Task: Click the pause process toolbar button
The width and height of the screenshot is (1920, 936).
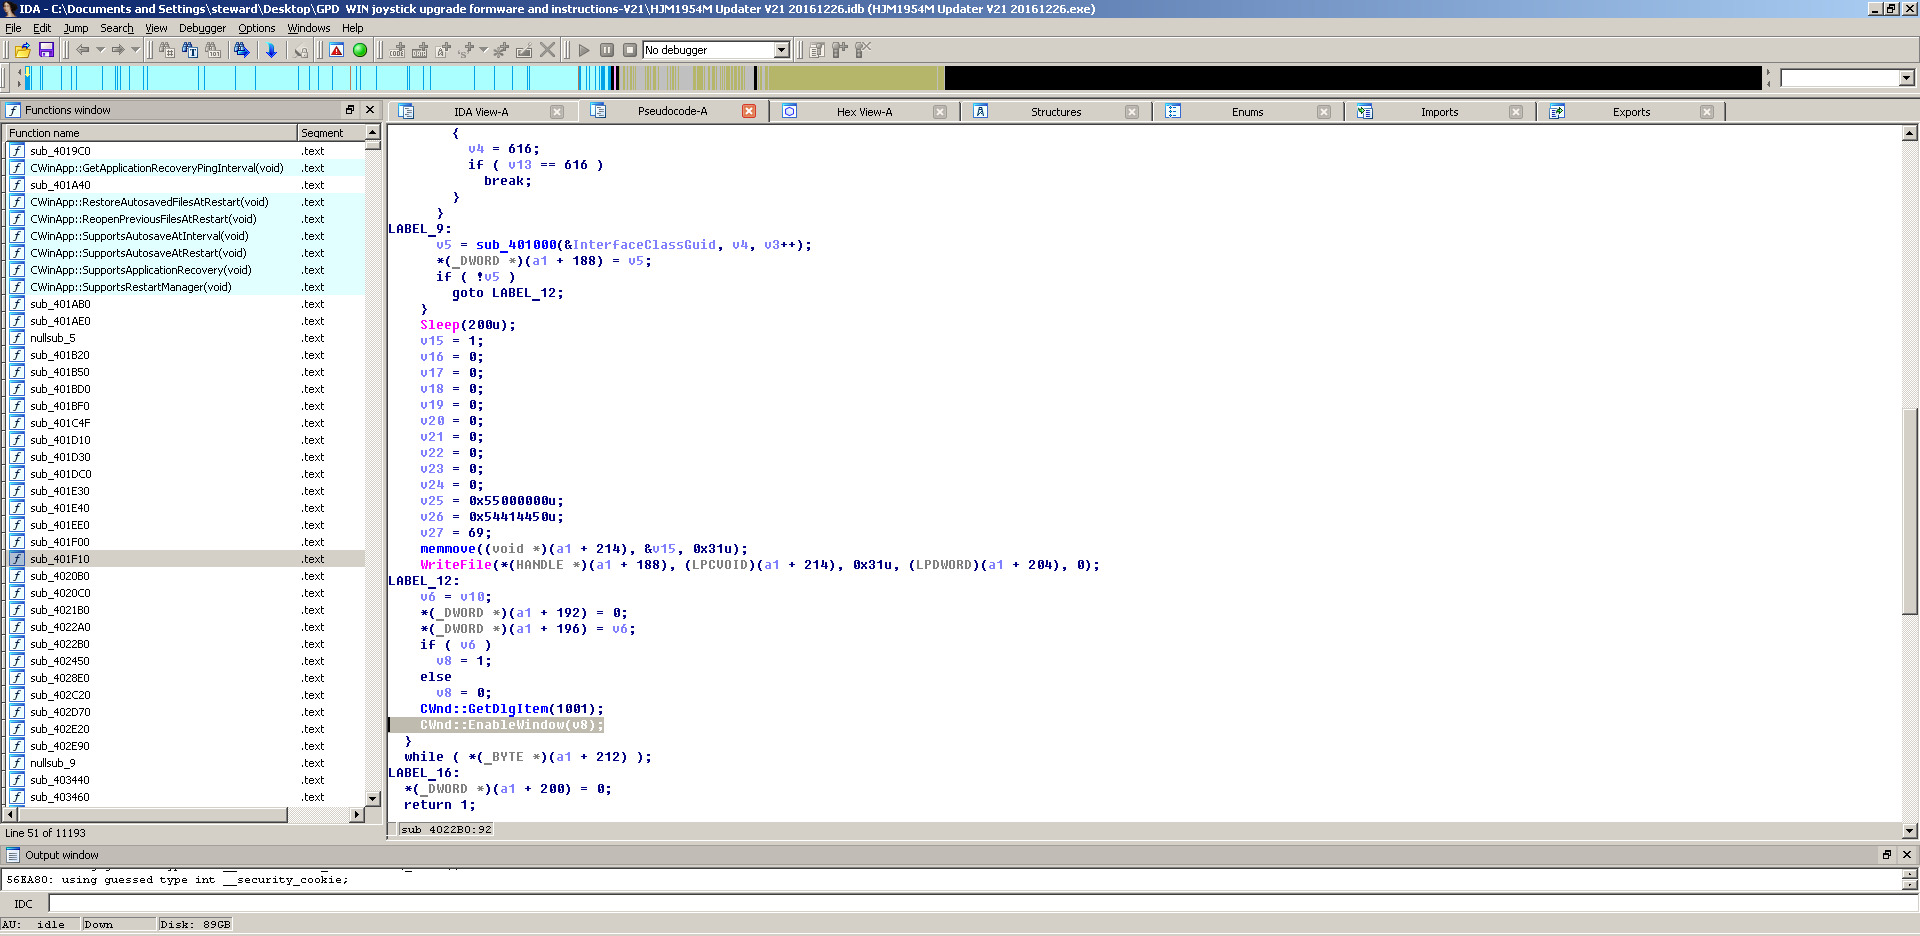Action: (x=607, y=50)
